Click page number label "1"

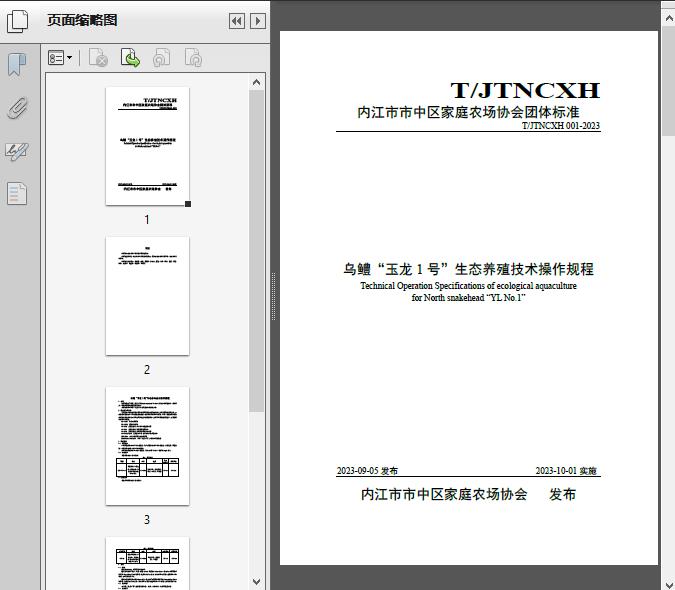pos(147,219)
